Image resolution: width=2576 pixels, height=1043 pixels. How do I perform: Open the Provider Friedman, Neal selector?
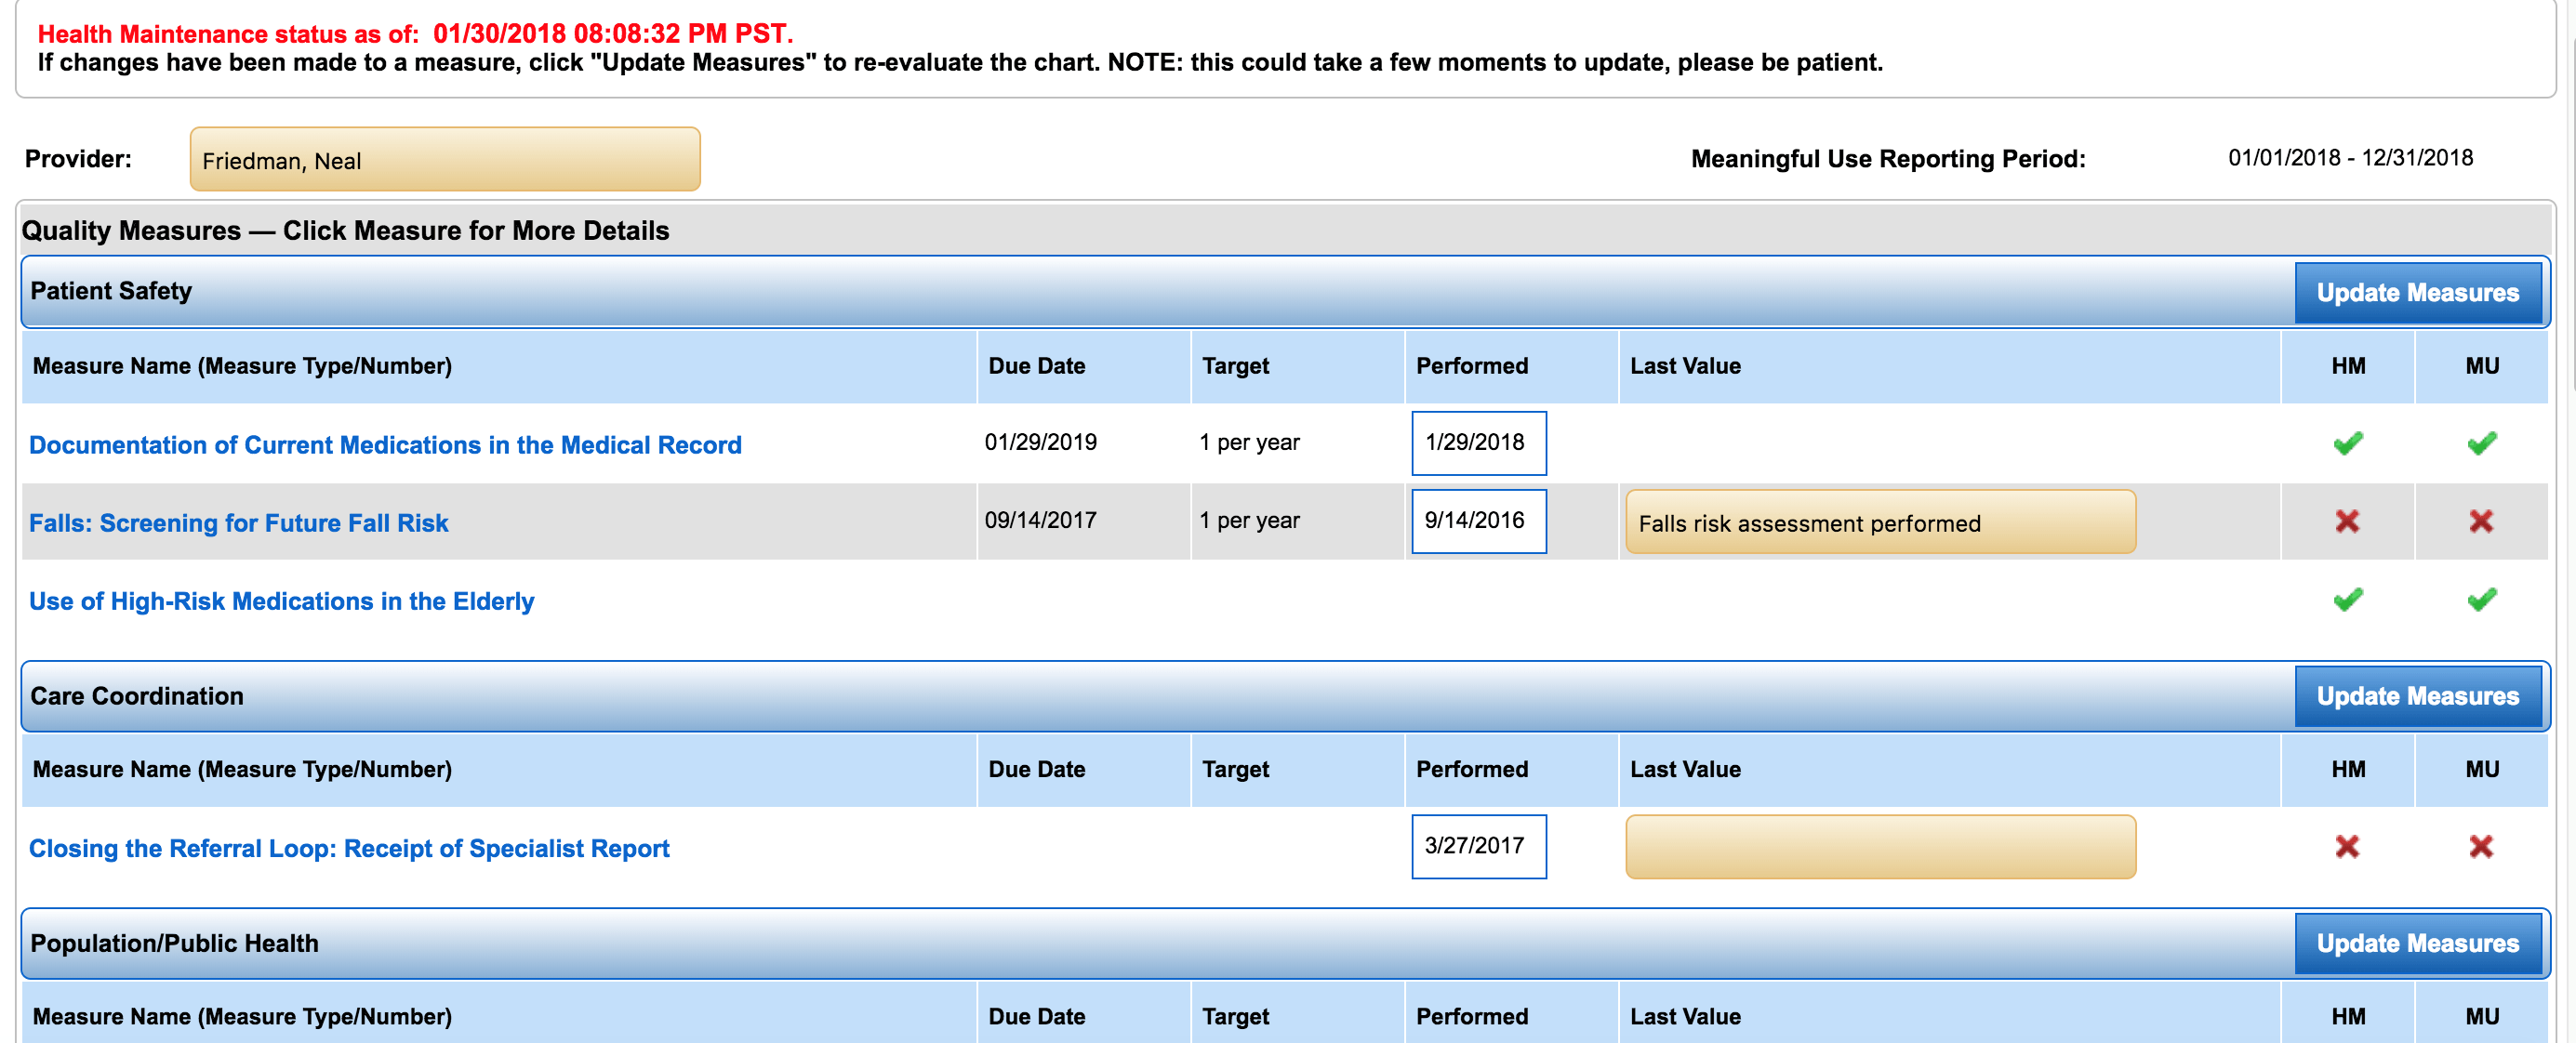tap(444, 160)
